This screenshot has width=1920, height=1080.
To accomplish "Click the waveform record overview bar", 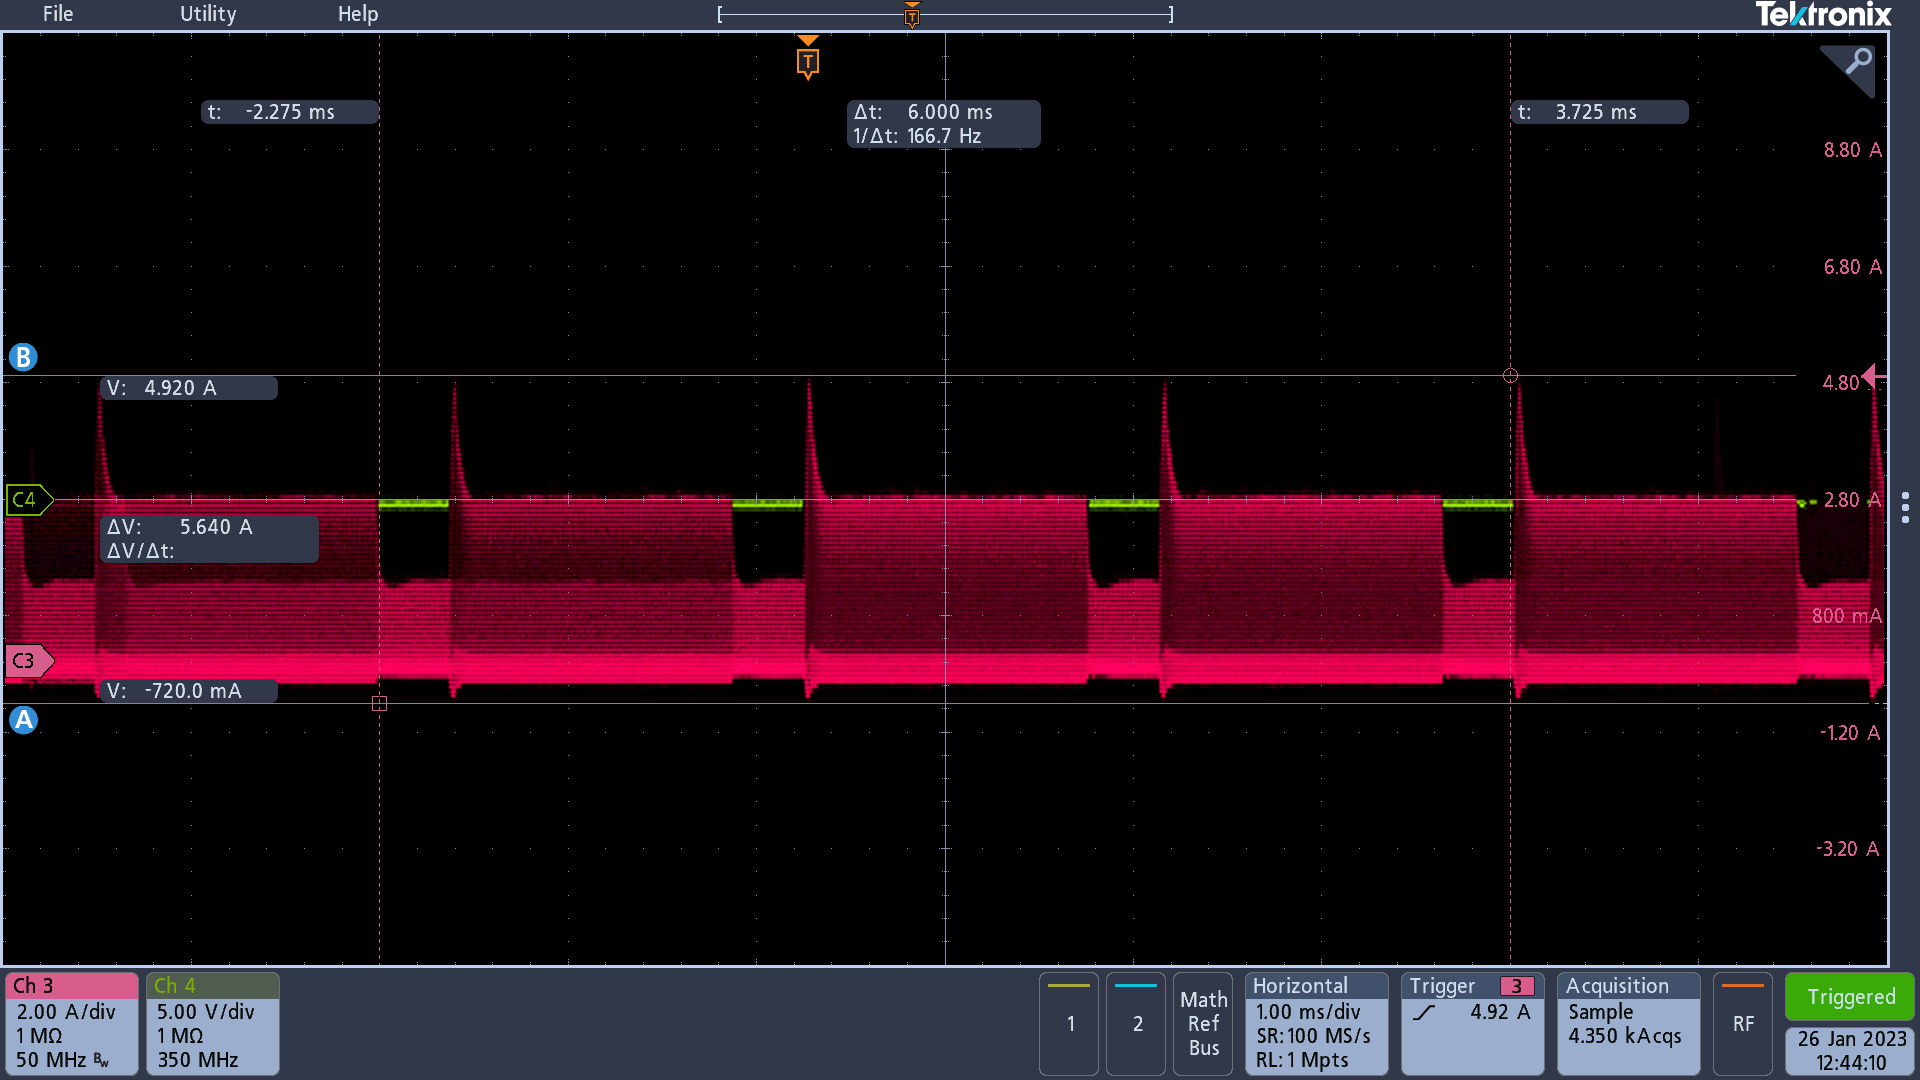I will pos(945,15).
